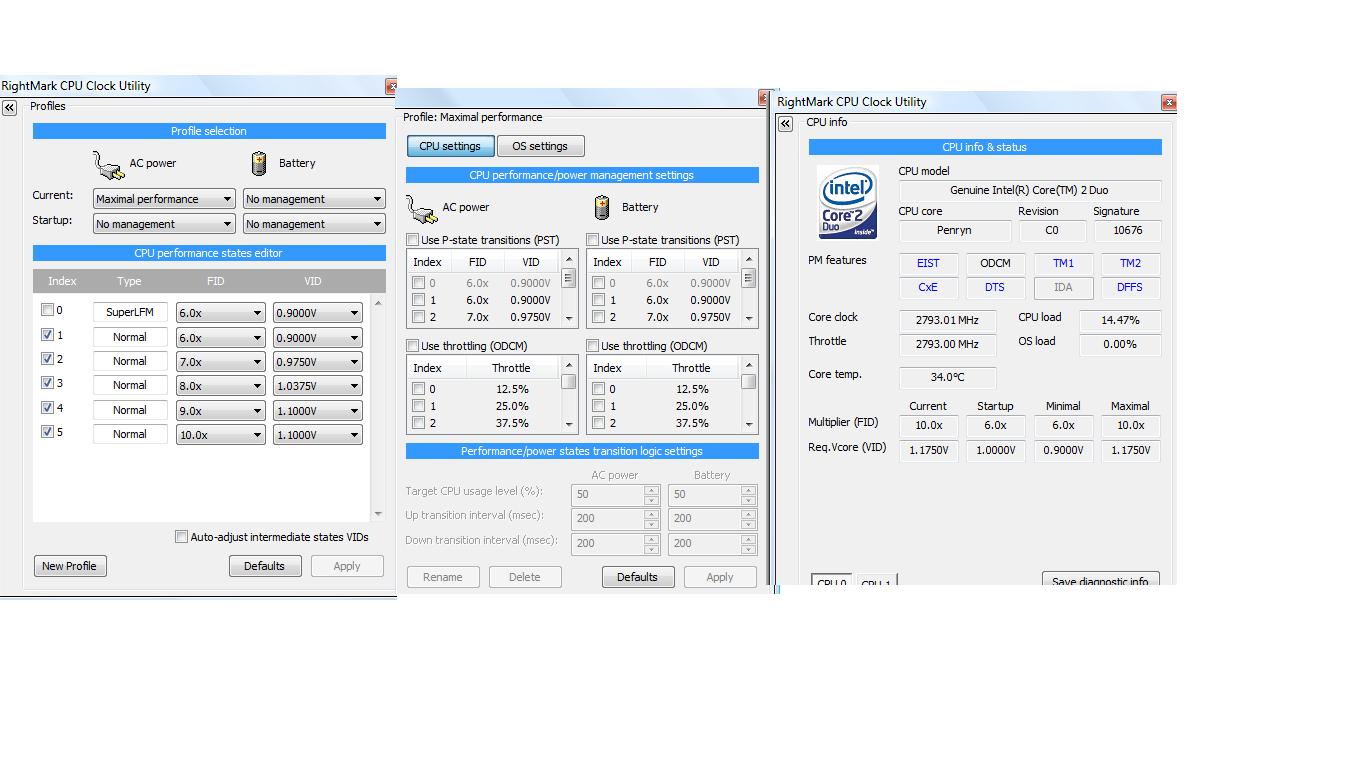1366x768 pixels.
Task: Switch to CPU settings tab
Action: 450,146
